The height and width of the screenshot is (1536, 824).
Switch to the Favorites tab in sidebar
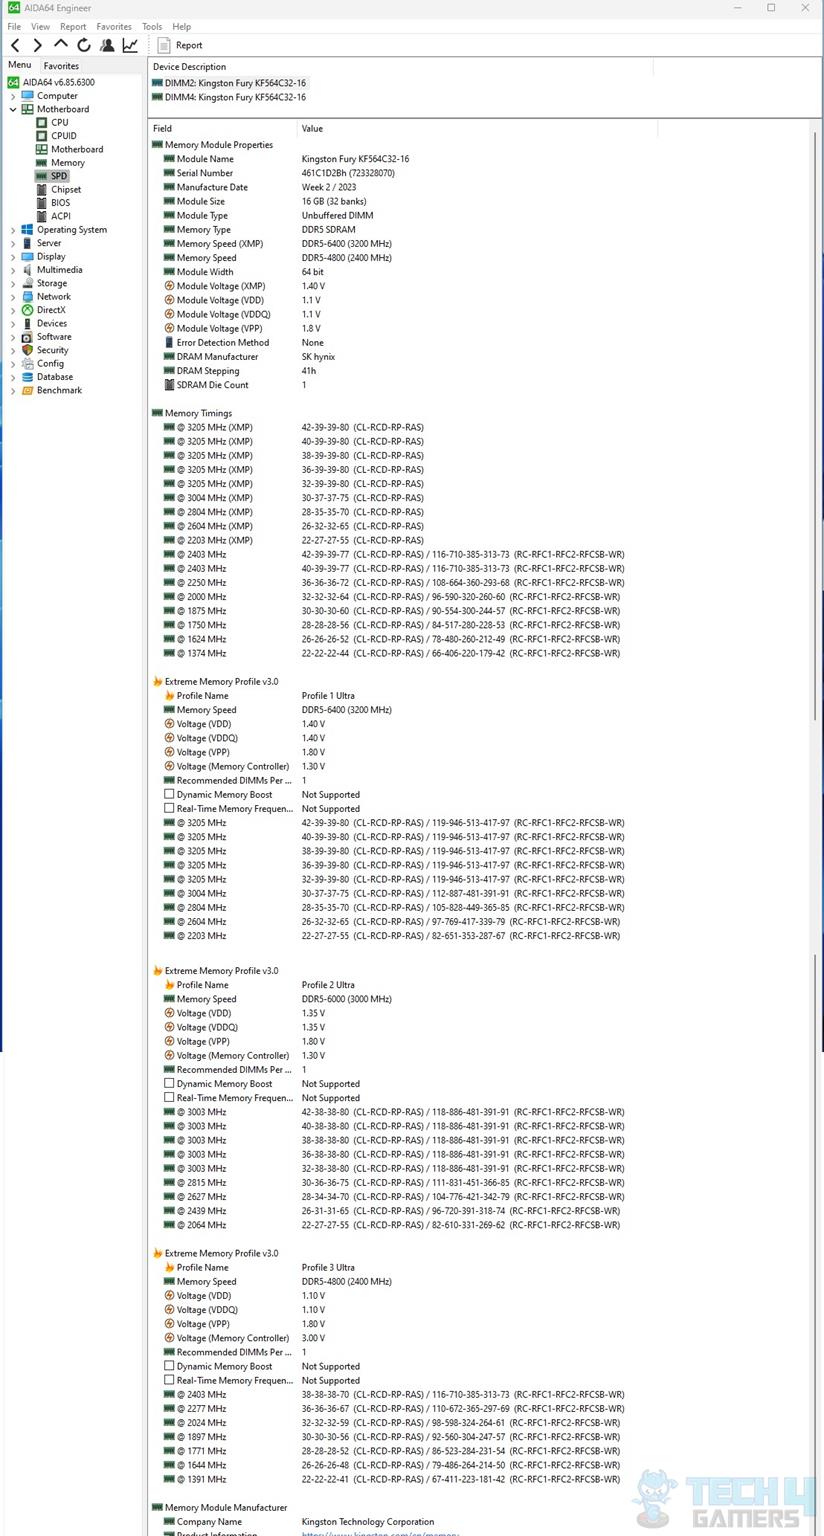[61, 65]
